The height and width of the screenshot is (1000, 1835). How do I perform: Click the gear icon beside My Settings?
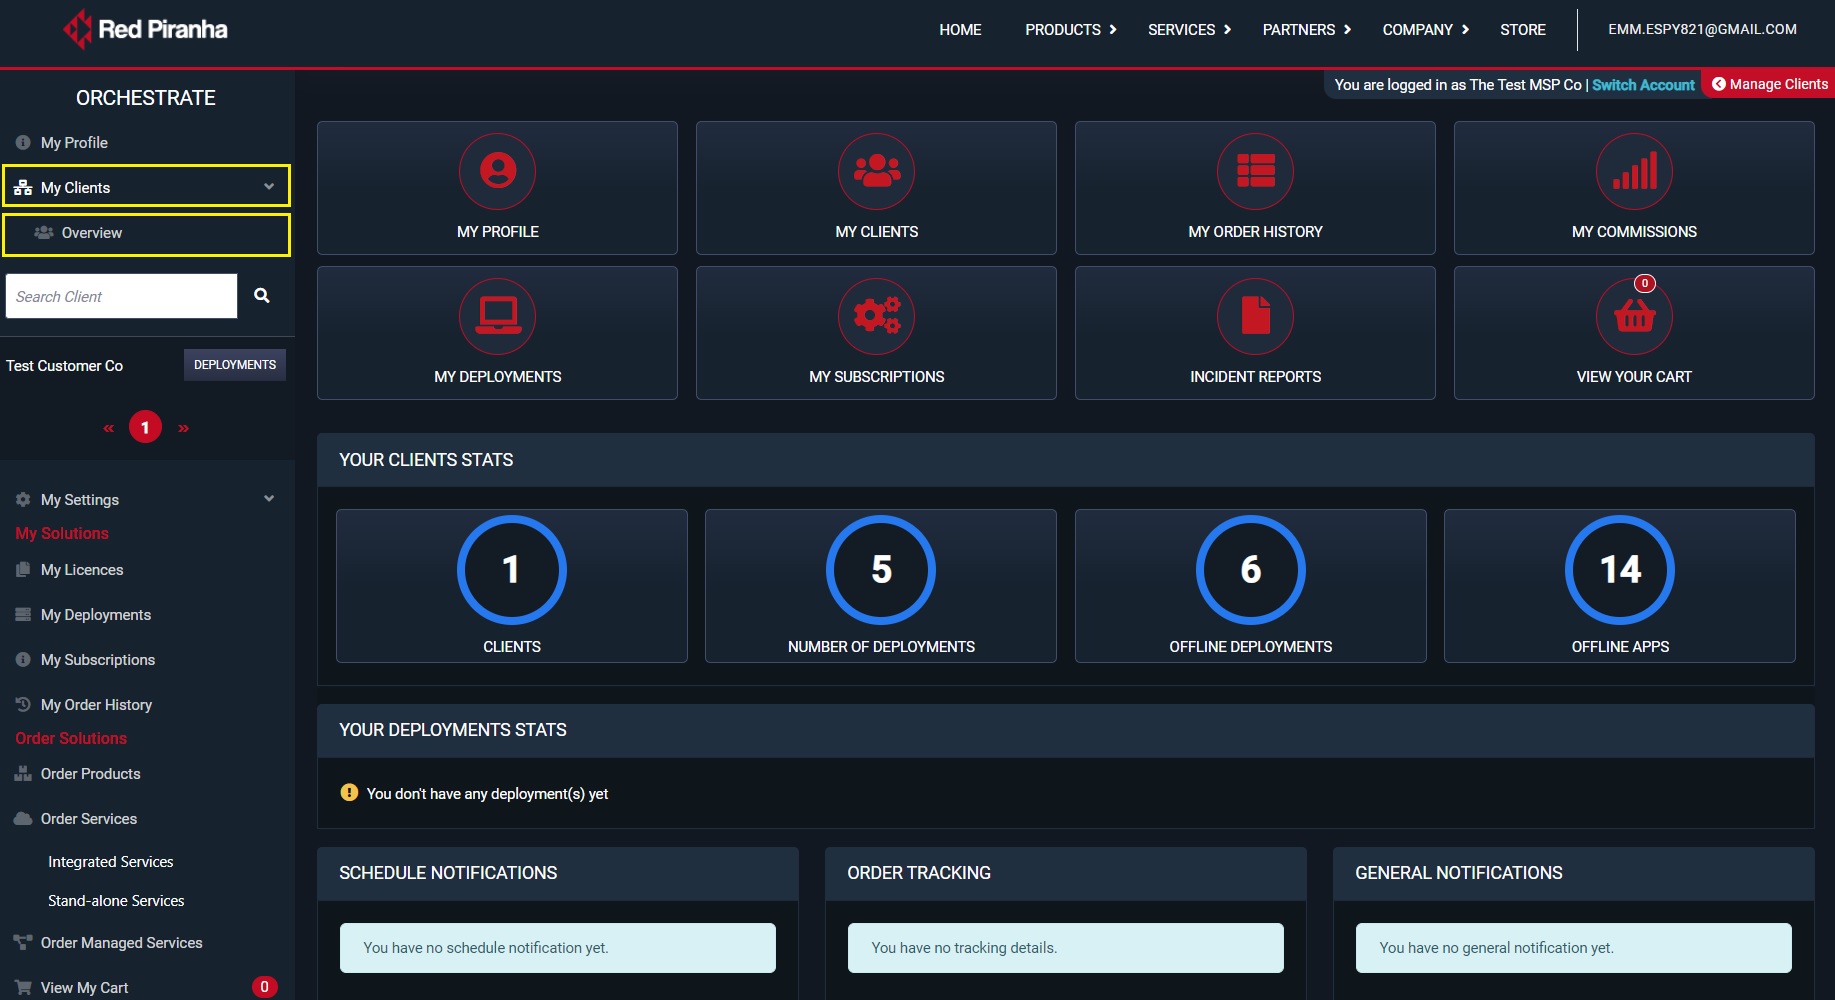click(x=23, y=499)
